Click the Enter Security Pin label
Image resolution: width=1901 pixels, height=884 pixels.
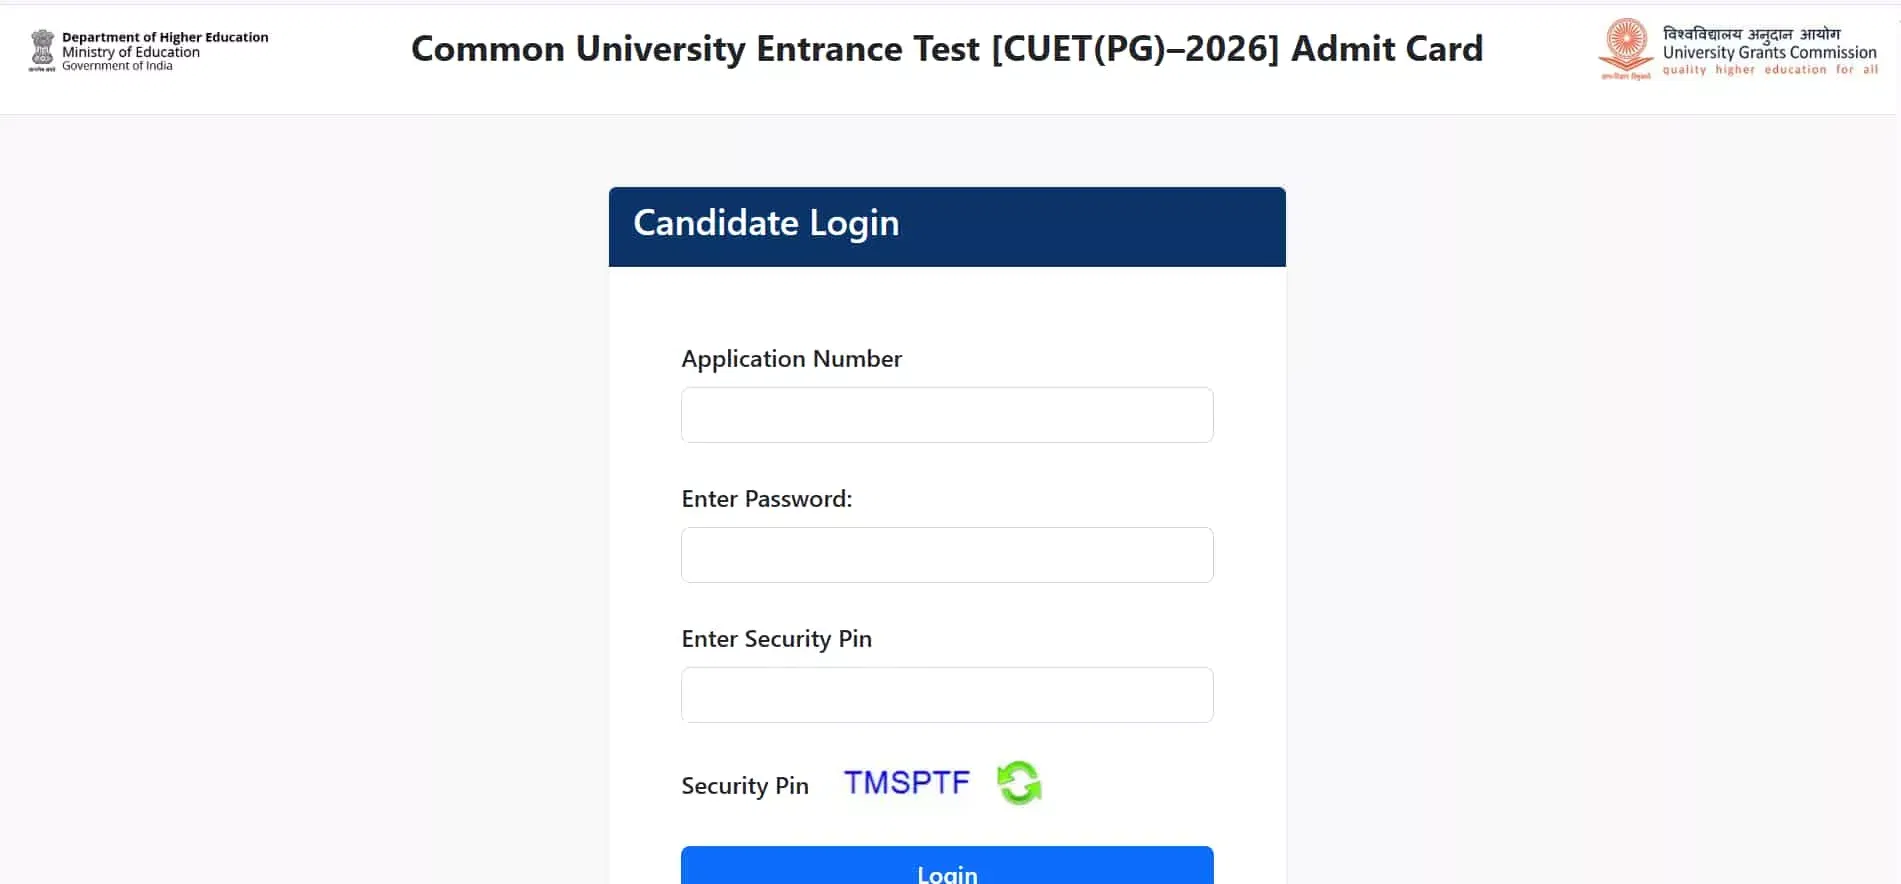point(776,639)
